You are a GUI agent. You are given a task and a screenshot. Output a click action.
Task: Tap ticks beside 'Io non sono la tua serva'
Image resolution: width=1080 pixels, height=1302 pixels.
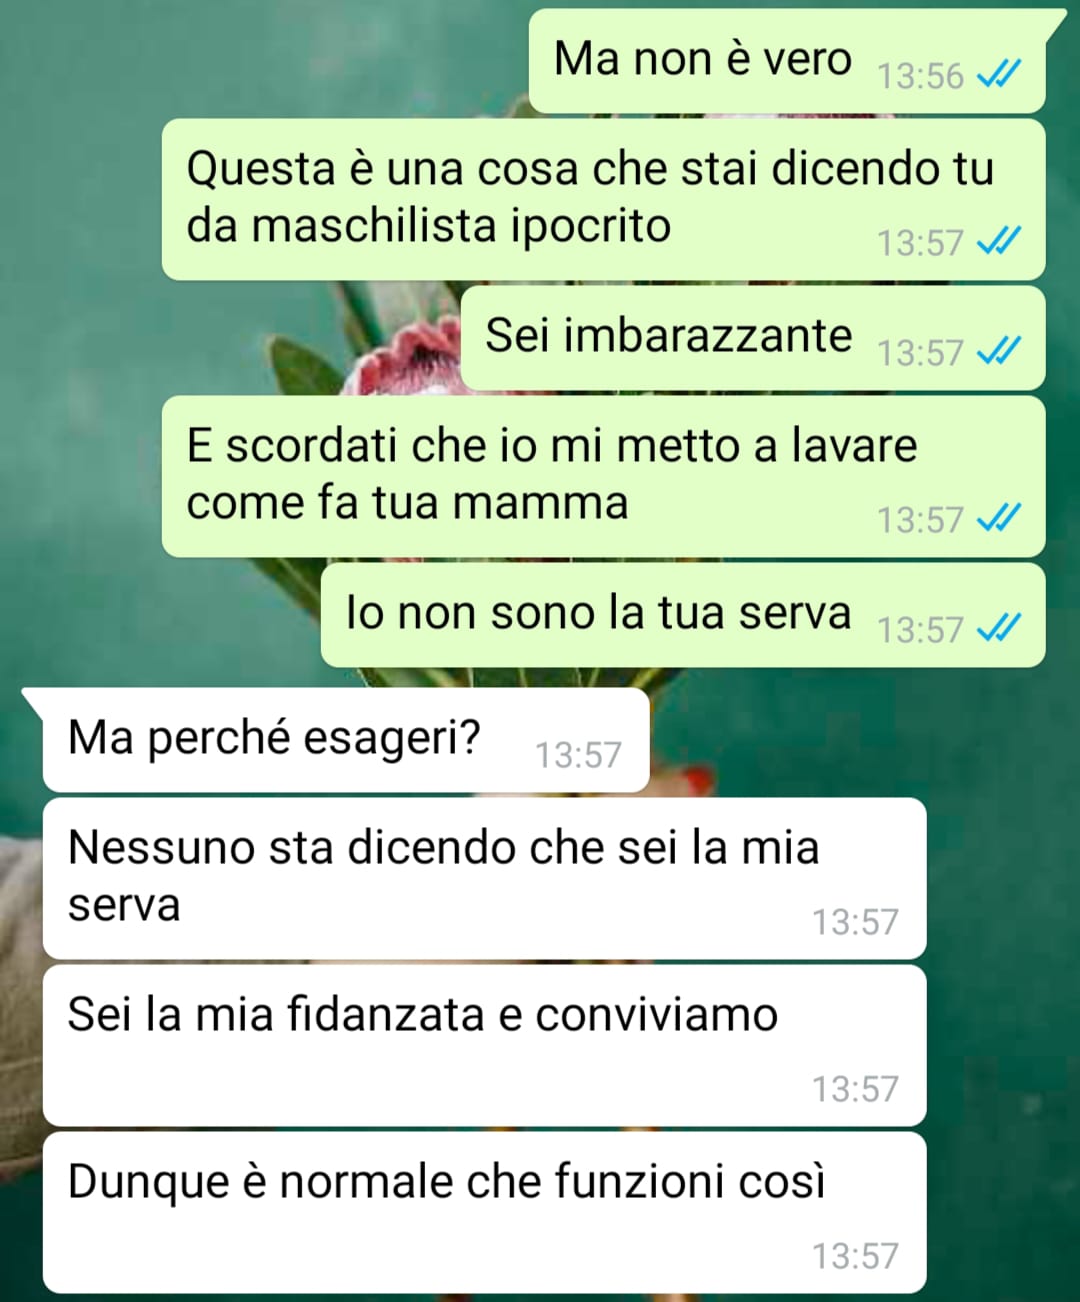point(998,628)
